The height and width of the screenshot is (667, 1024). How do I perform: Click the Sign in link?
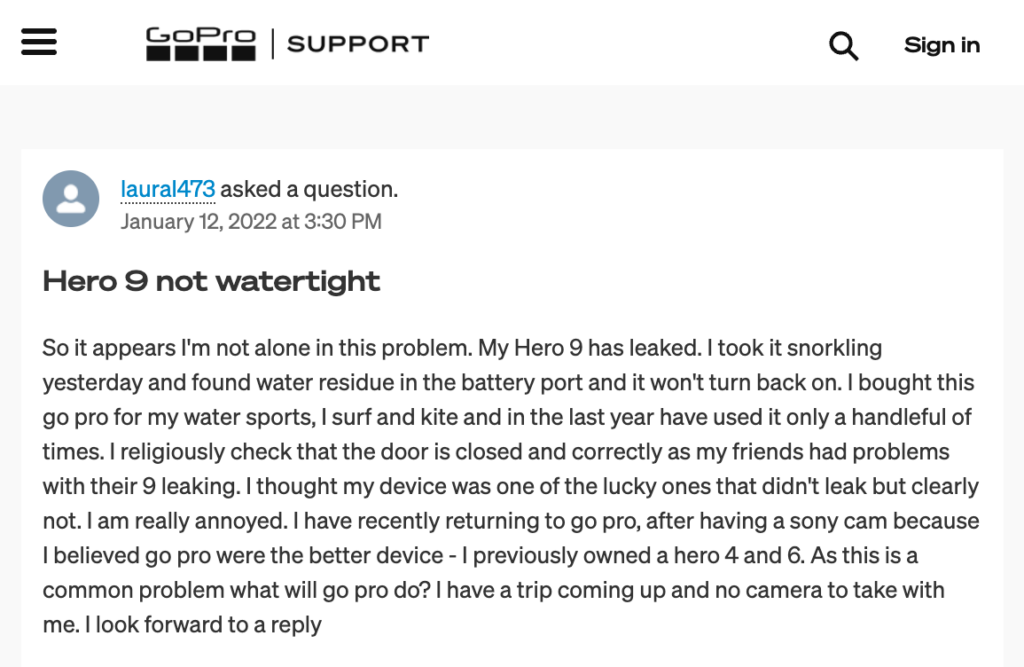(941, 45)
